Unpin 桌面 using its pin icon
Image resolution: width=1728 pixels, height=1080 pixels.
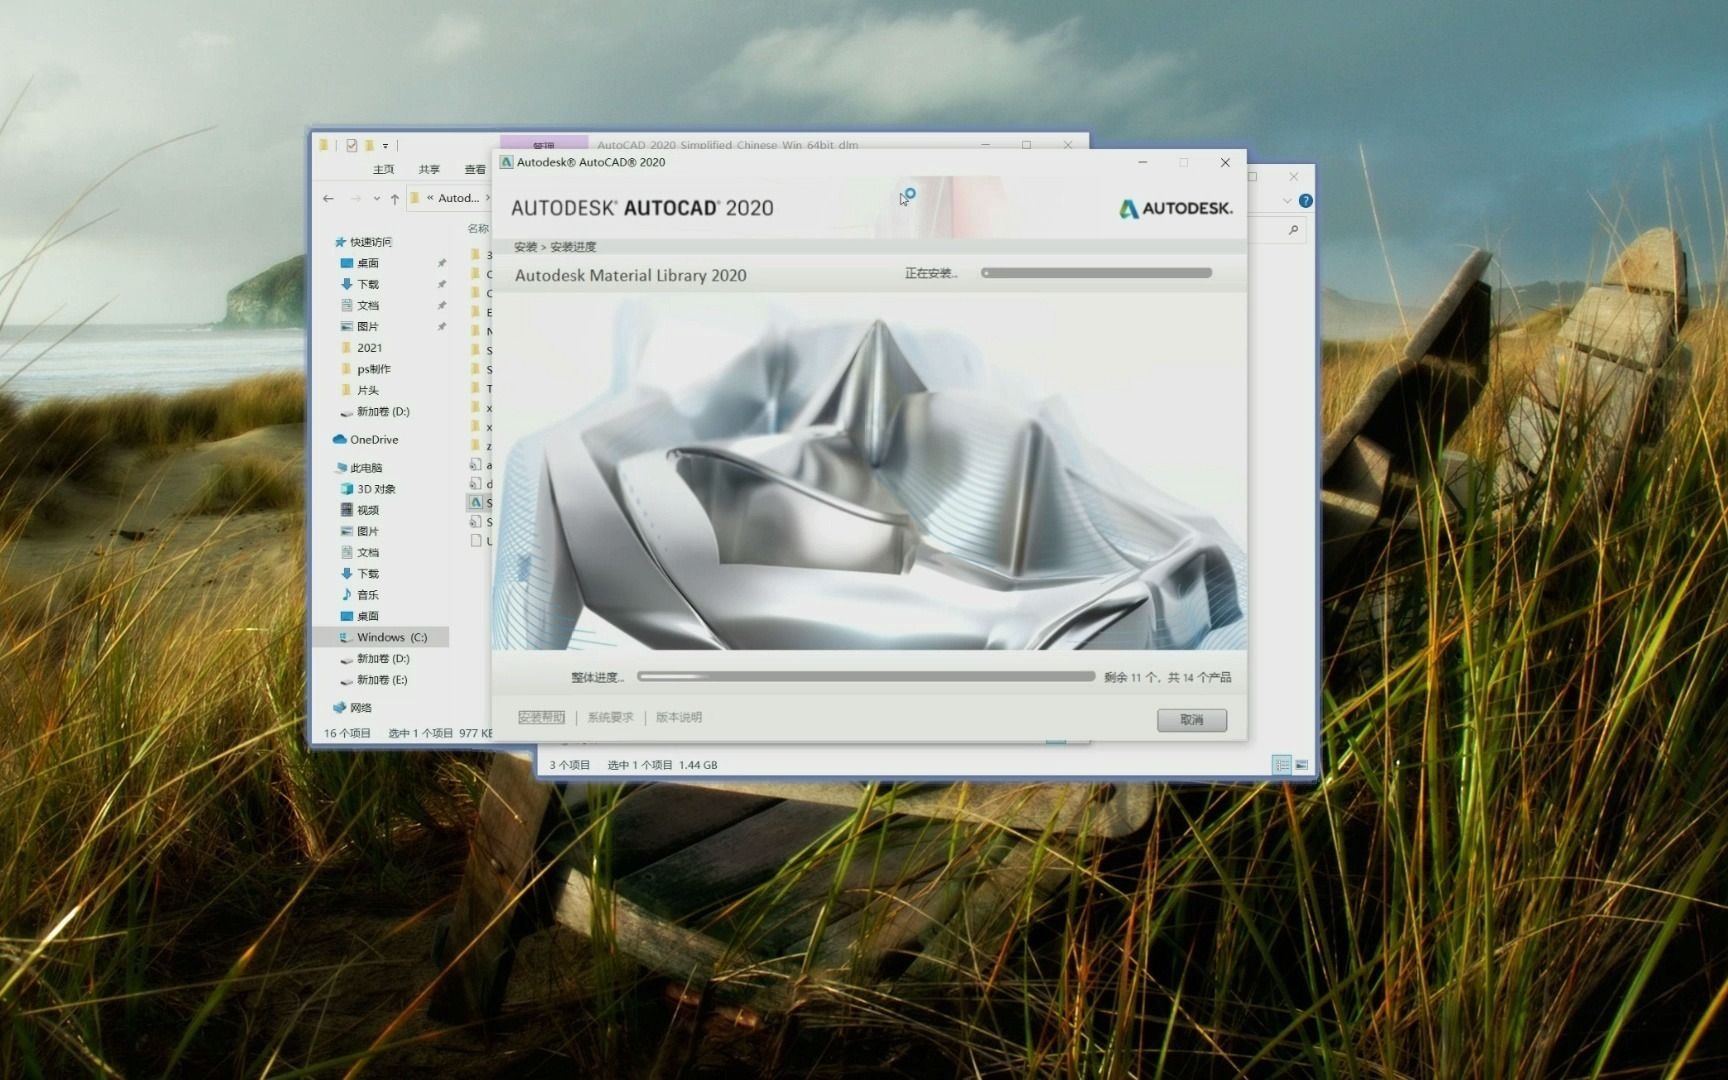[x=441, y=263]
